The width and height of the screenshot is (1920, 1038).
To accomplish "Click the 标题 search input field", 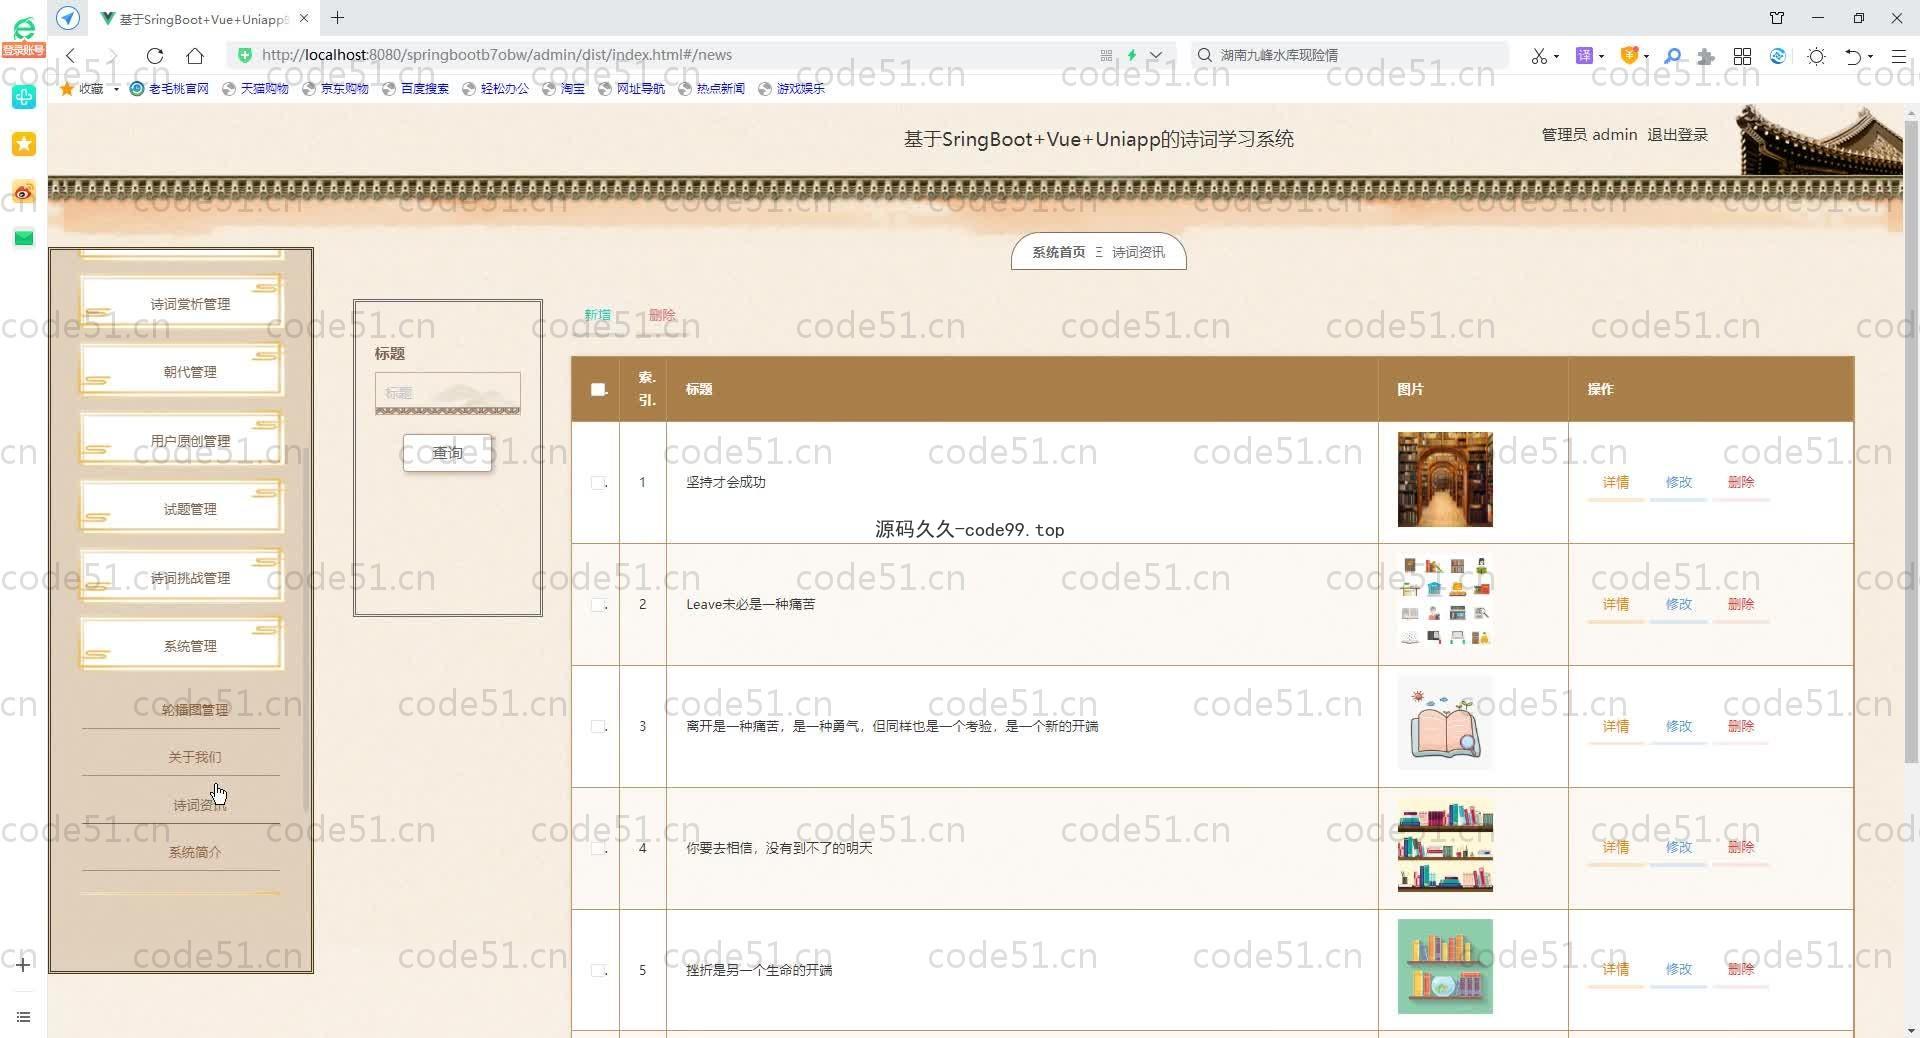I will (447, 393).
